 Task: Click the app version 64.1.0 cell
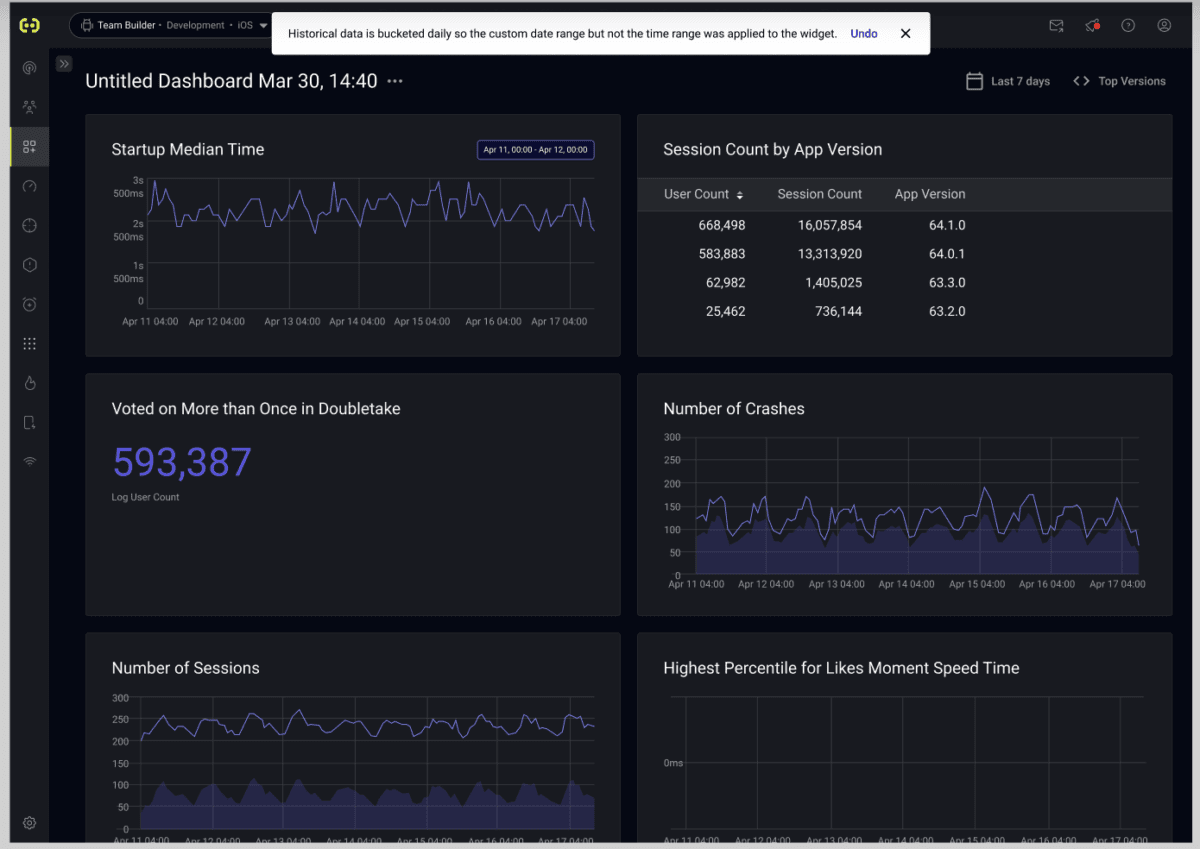pyautogui.click(x=947, y=225)
